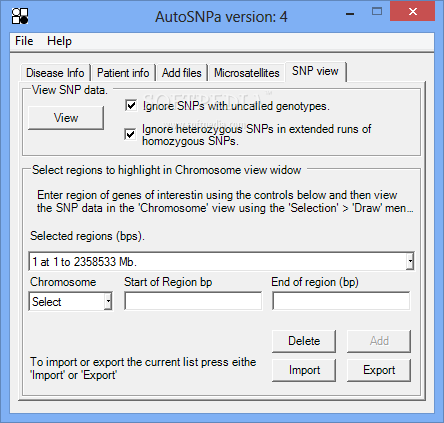Click the 'Selected regions (bps).' label

click(87, 236)
